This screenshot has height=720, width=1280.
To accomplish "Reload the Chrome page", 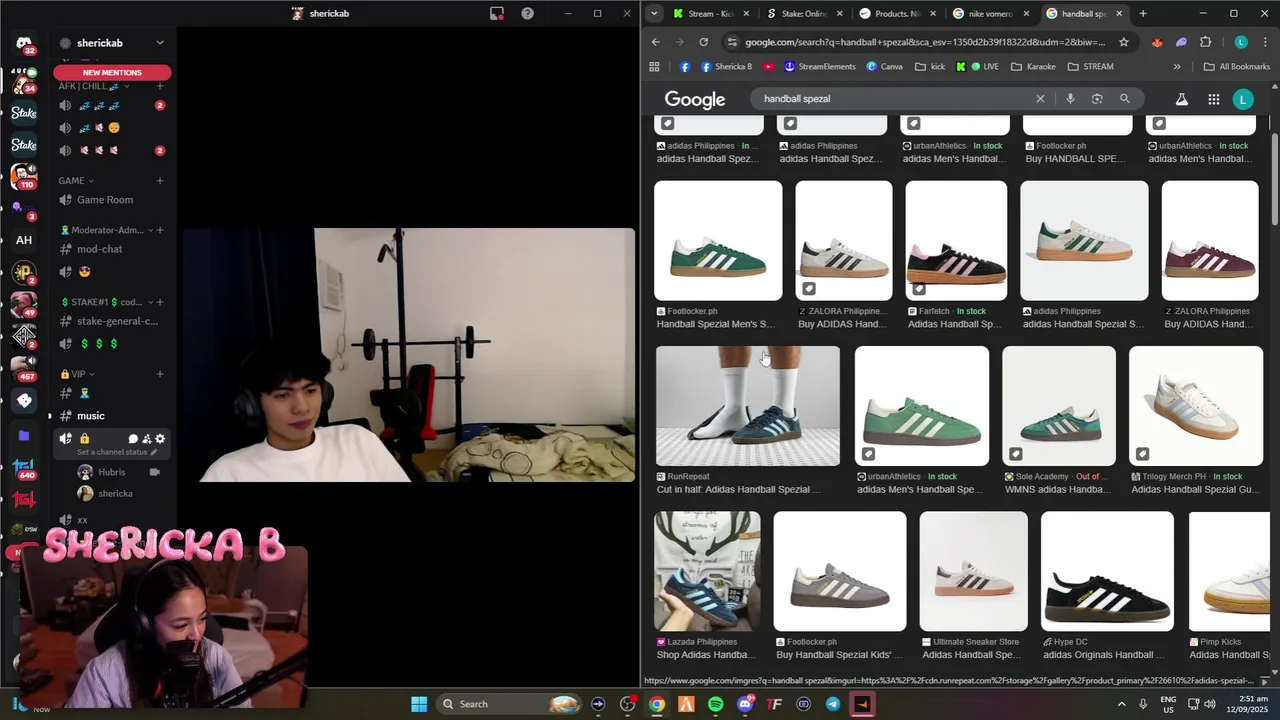I will click(704, 42).
